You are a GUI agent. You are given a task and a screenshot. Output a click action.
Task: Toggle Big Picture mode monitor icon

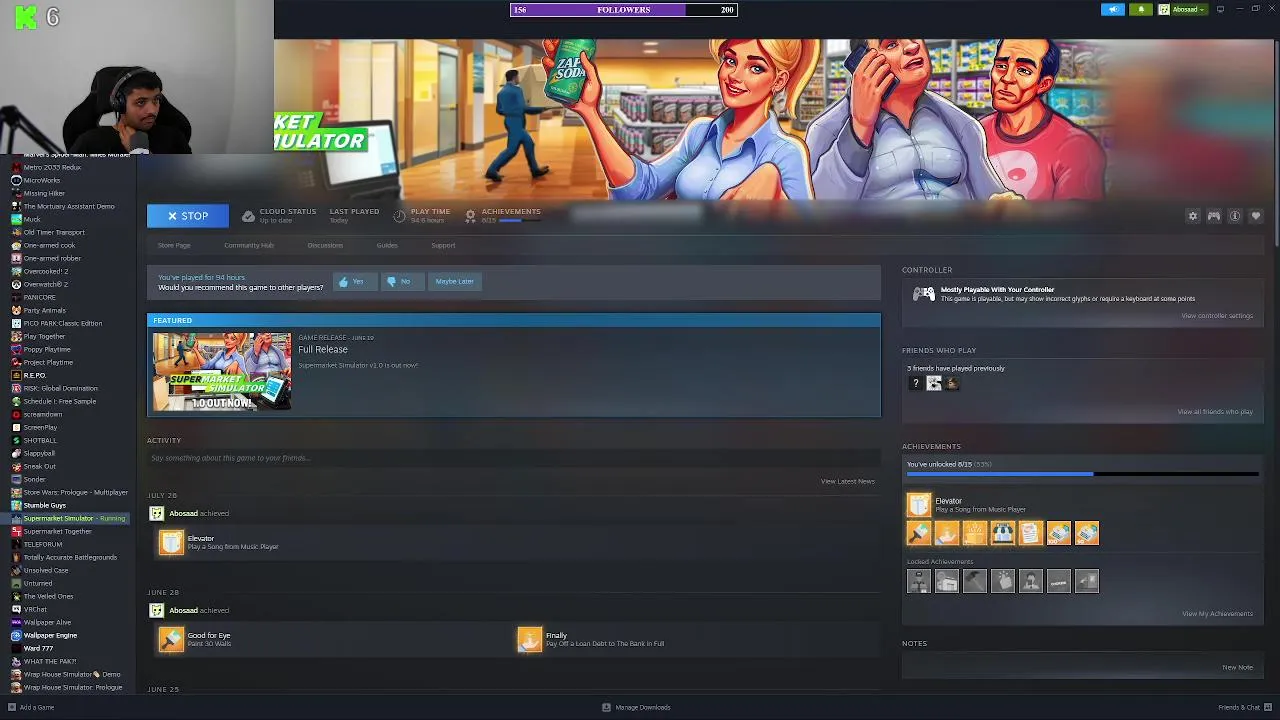click(x=1220, y=9)
